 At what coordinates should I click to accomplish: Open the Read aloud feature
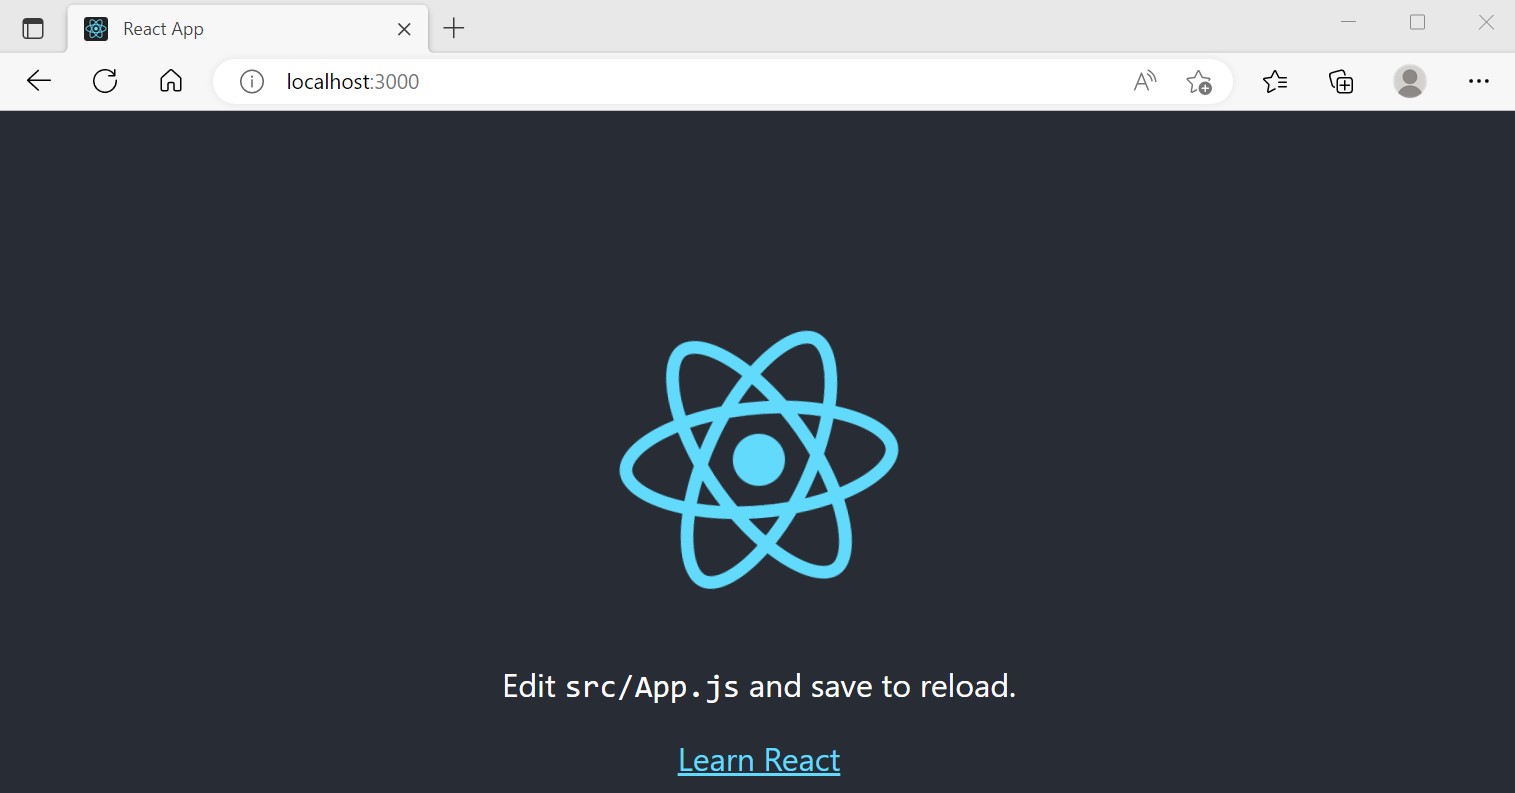(1145, 82)
